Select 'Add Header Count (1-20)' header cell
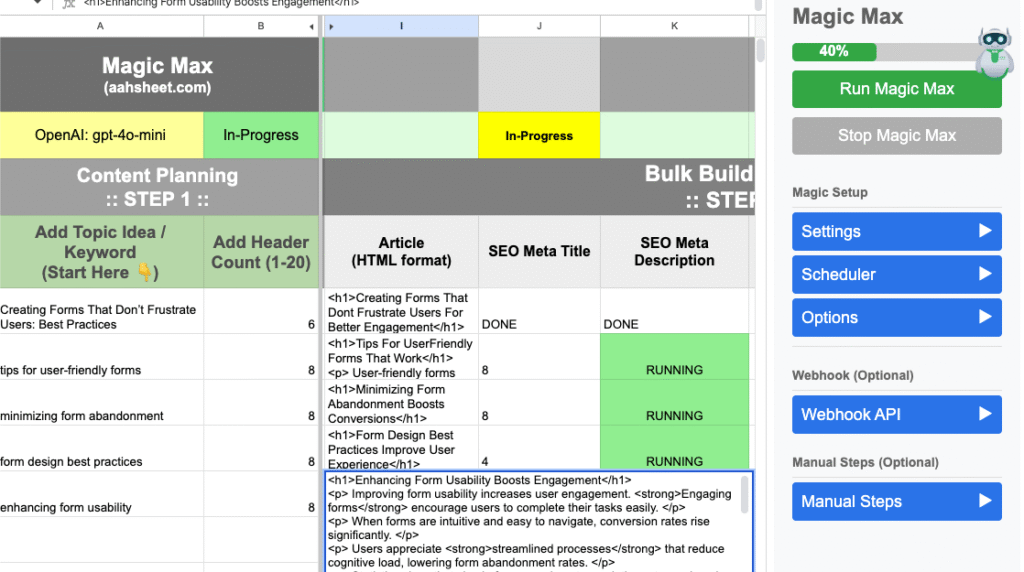The height and width of the screenshot is (572, 1024). (261, 252)
